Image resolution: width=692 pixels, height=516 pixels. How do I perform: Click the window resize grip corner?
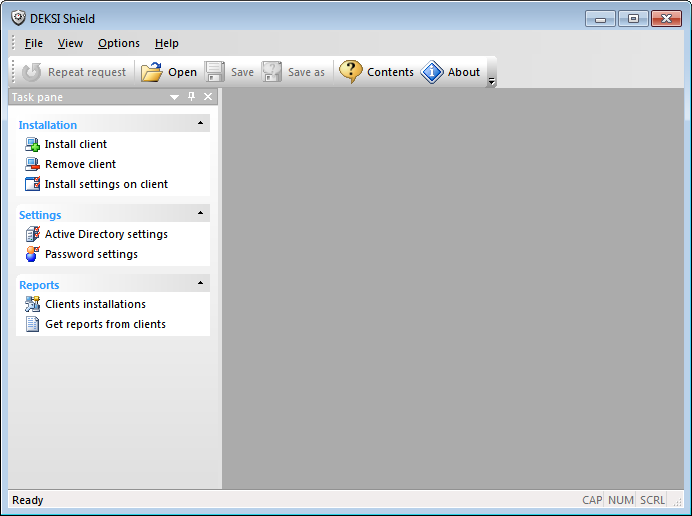(678, 502)
